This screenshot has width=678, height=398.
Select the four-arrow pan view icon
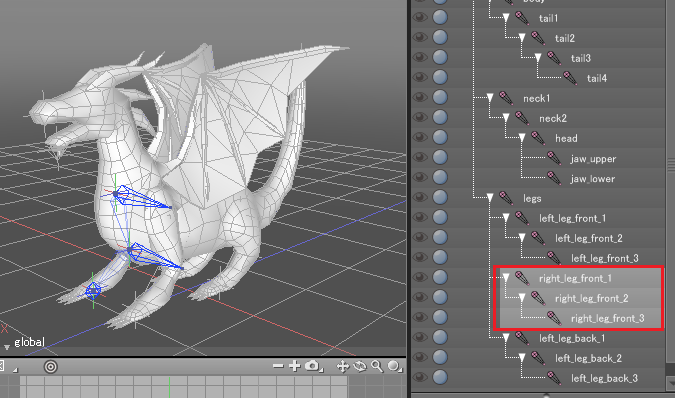tap(343, 367)
